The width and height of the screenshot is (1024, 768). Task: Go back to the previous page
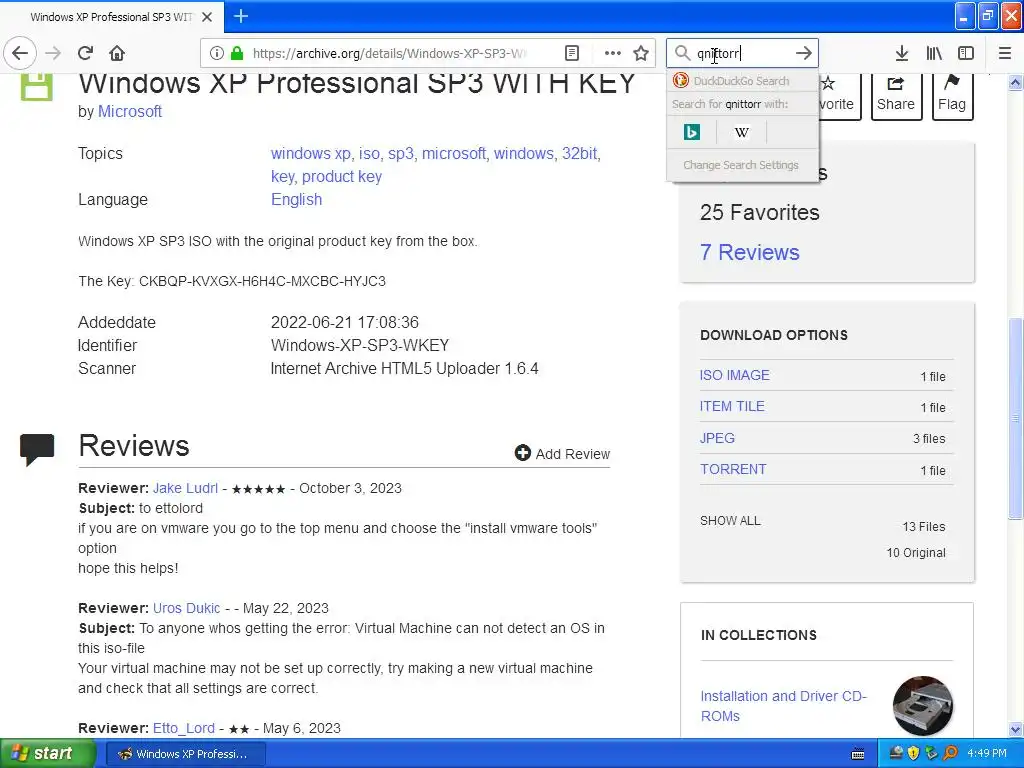(x=20, y=53)
